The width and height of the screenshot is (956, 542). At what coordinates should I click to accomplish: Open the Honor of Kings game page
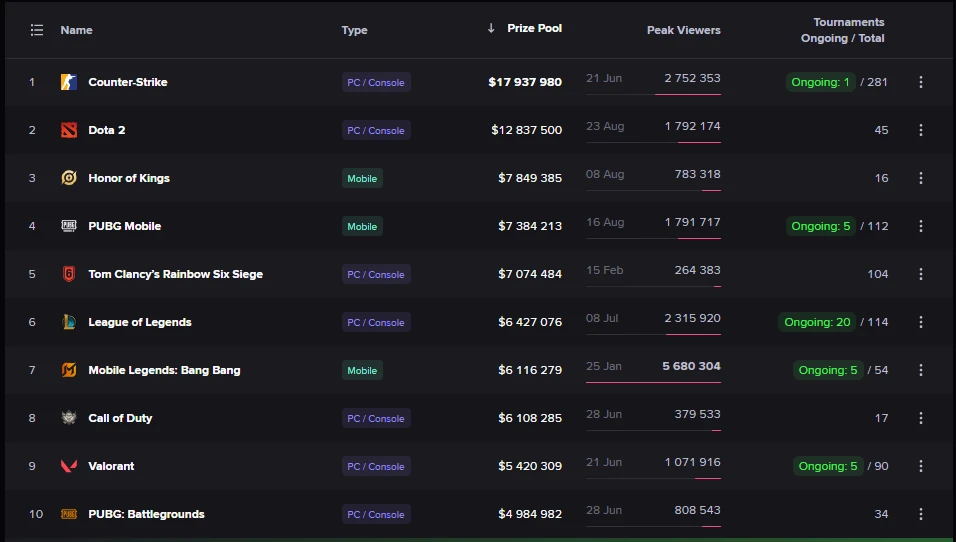coord(129,178)
